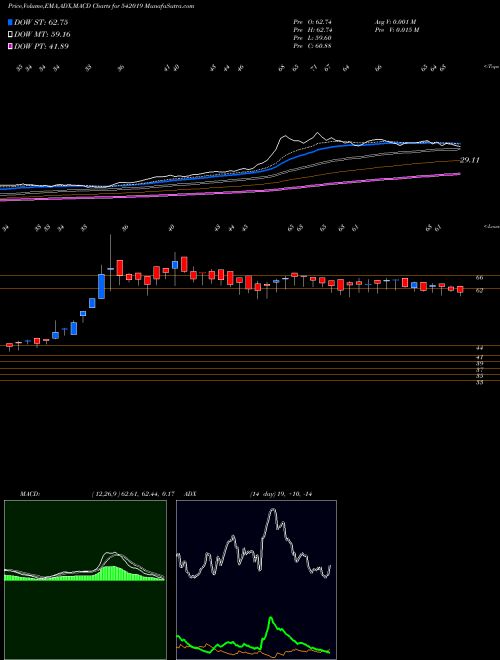This screenshot has width=500, height=660.
Task: Click the MACD panel title label
Action: tap(30, 494)
